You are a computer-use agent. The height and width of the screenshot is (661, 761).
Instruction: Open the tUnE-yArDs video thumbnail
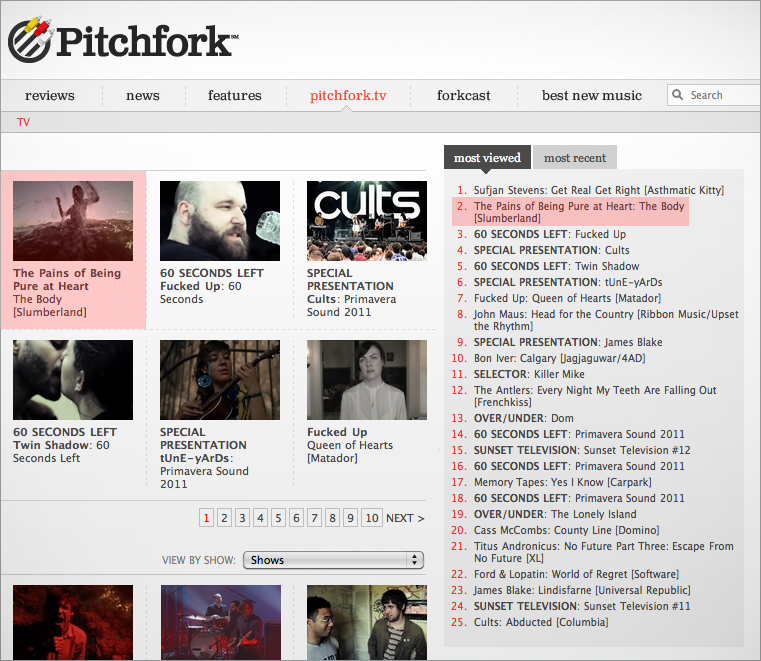pyautogui.click(x=220, y=380)
